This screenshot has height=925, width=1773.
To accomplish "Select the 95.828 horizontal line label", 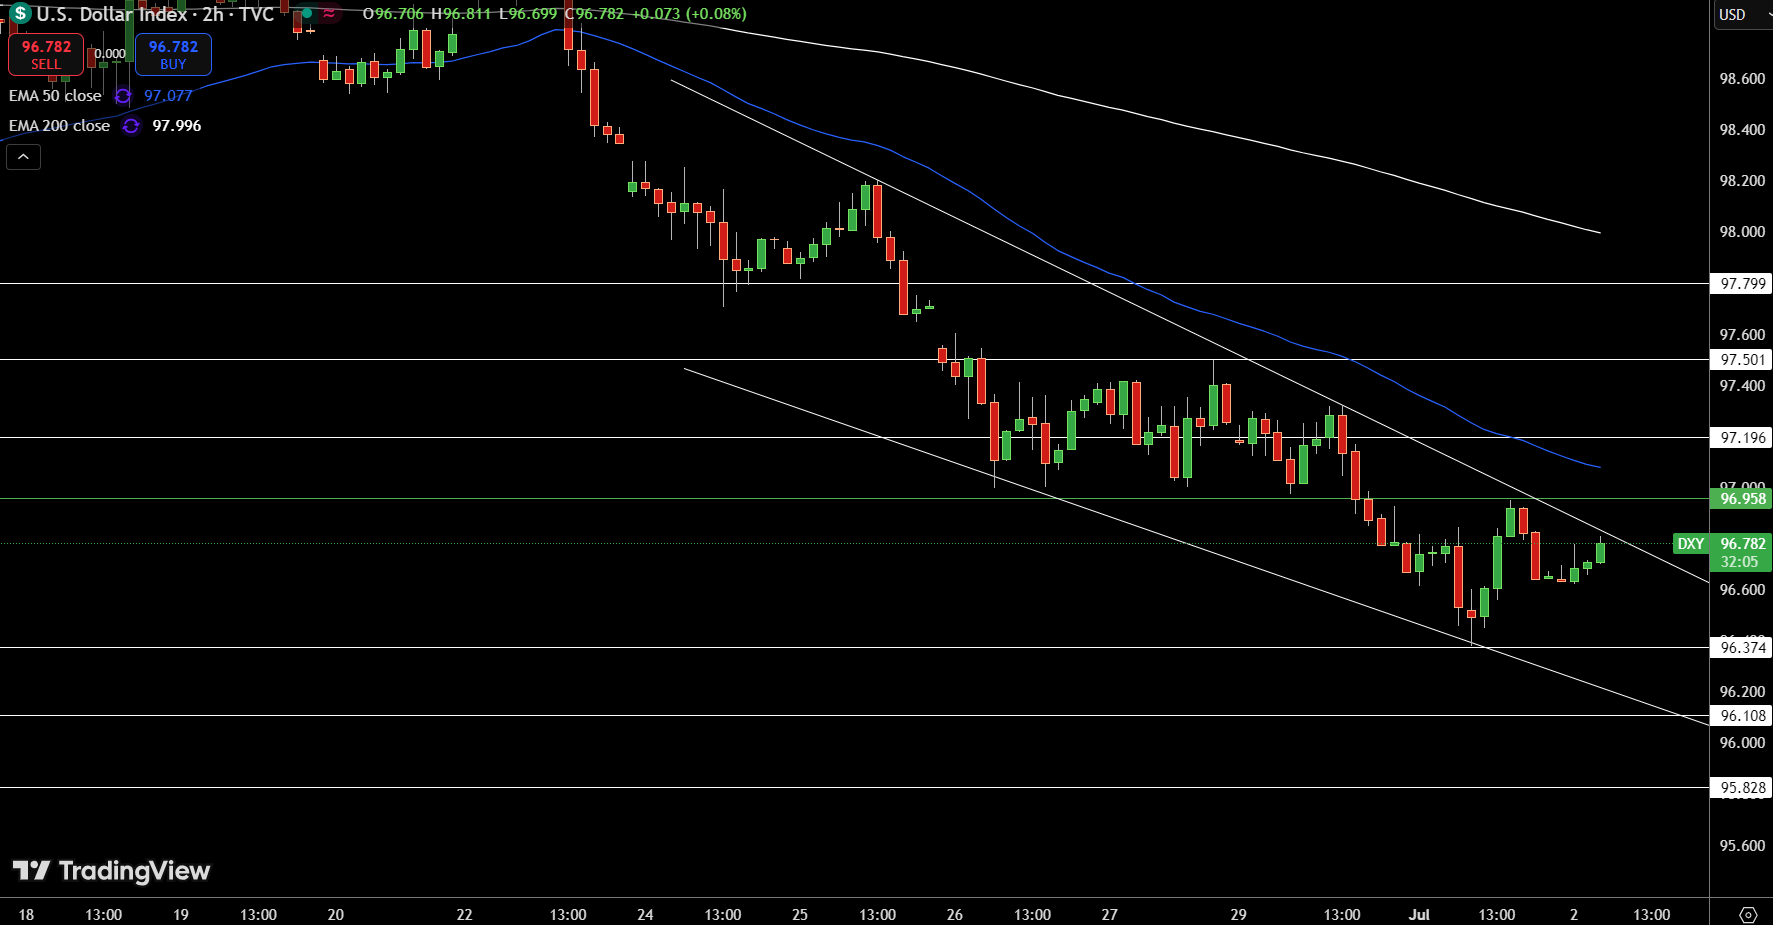I will [x=1742, y=788].
